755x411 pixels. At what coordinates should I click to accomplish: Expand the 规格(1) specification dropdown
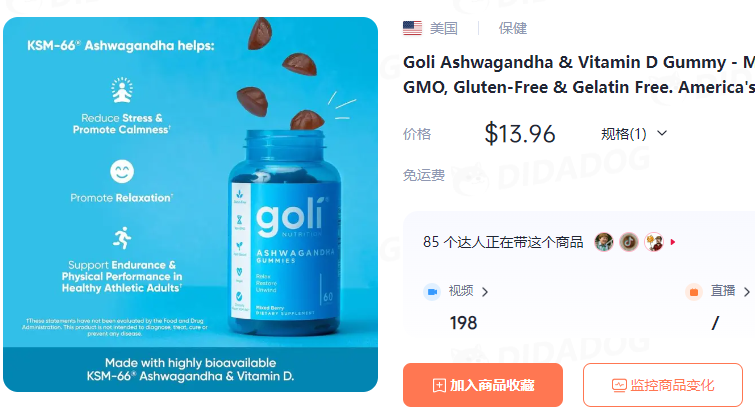(634, 134)
